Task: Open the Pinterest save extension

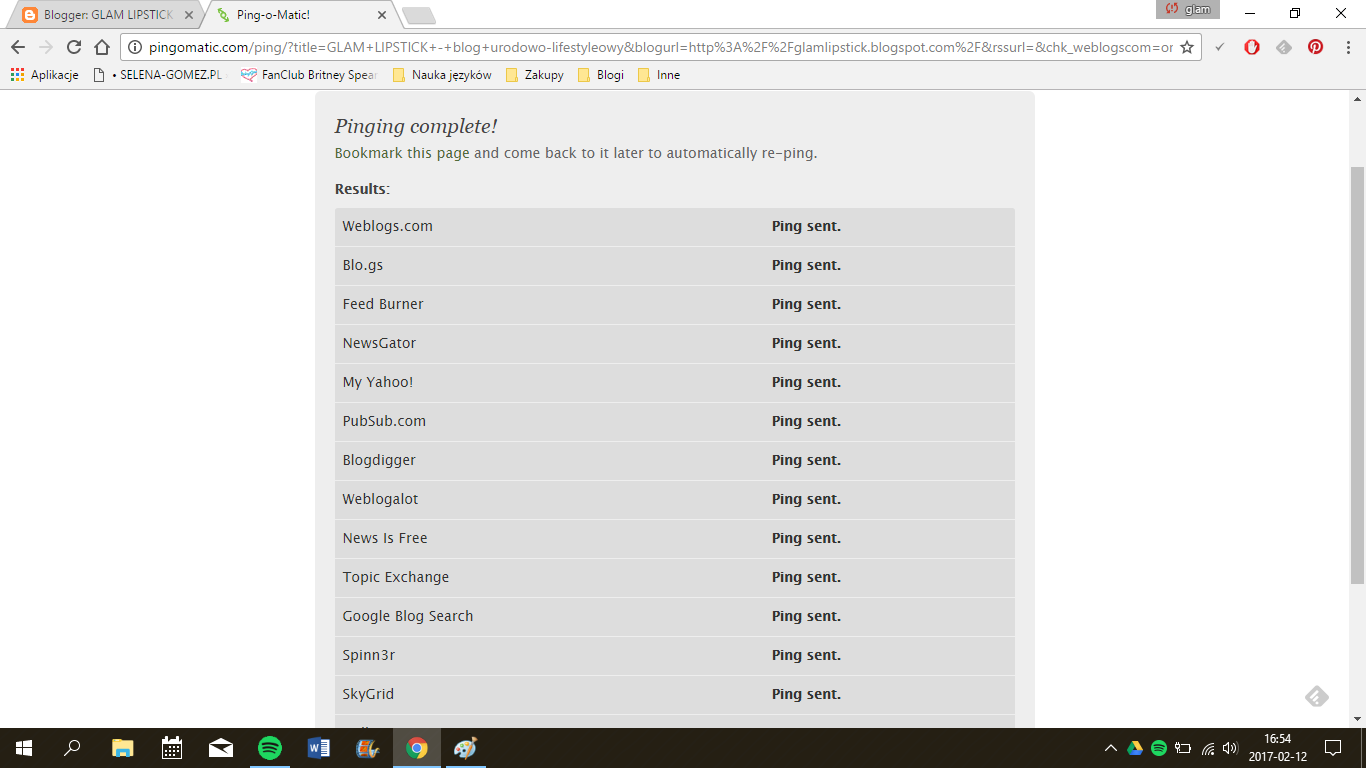Action: pos(1316,47)
